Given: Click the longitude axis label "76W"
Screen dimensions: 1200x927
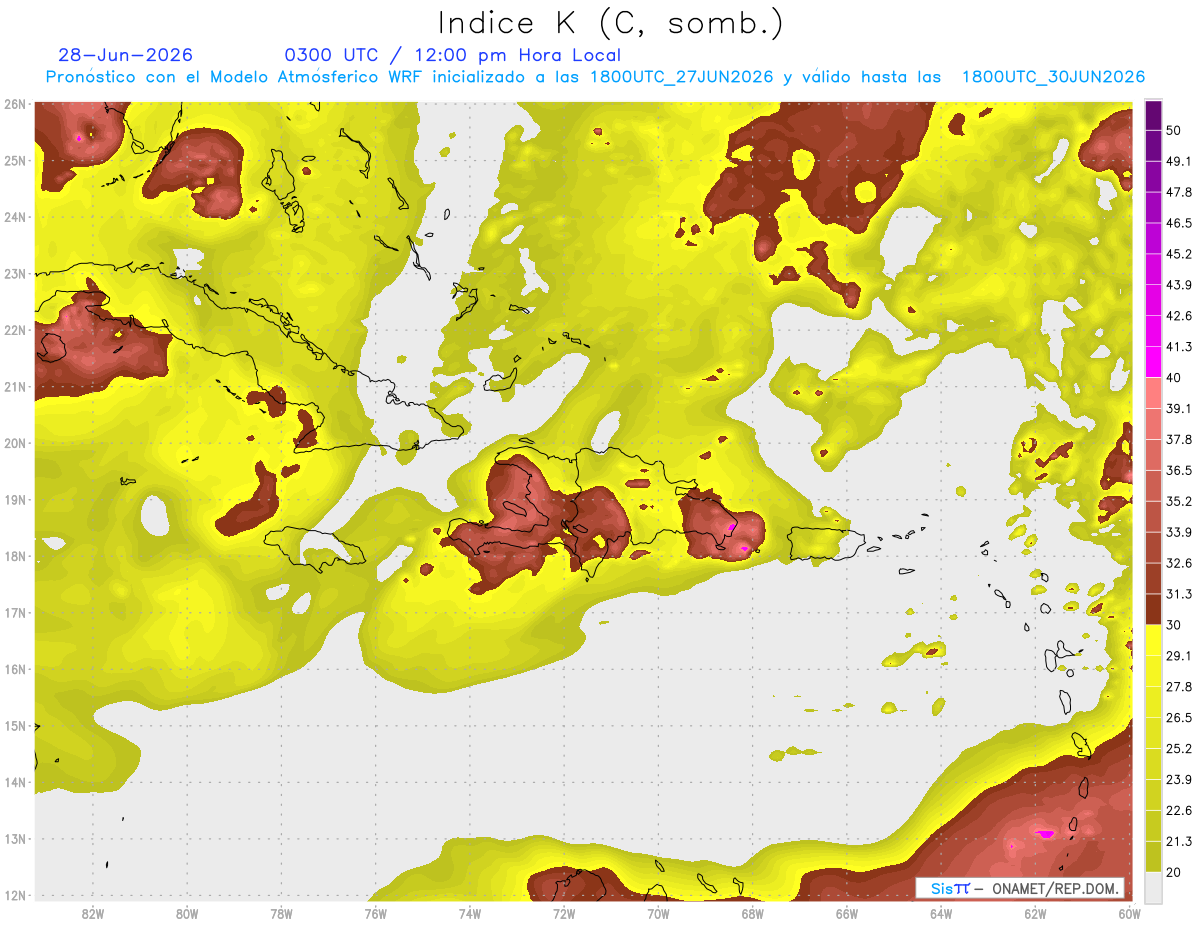Looking at the screenshot, I should click(x=375, y=913).
